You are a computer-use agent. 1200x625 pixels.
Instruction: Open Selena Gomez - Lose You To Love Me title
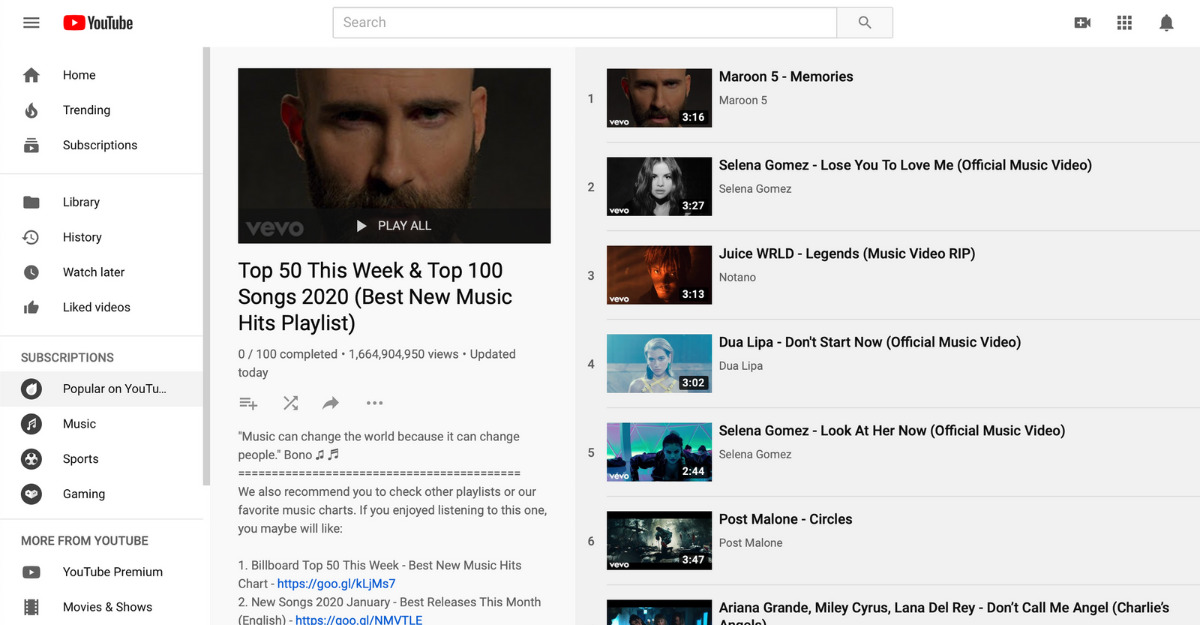pos(905,165)
